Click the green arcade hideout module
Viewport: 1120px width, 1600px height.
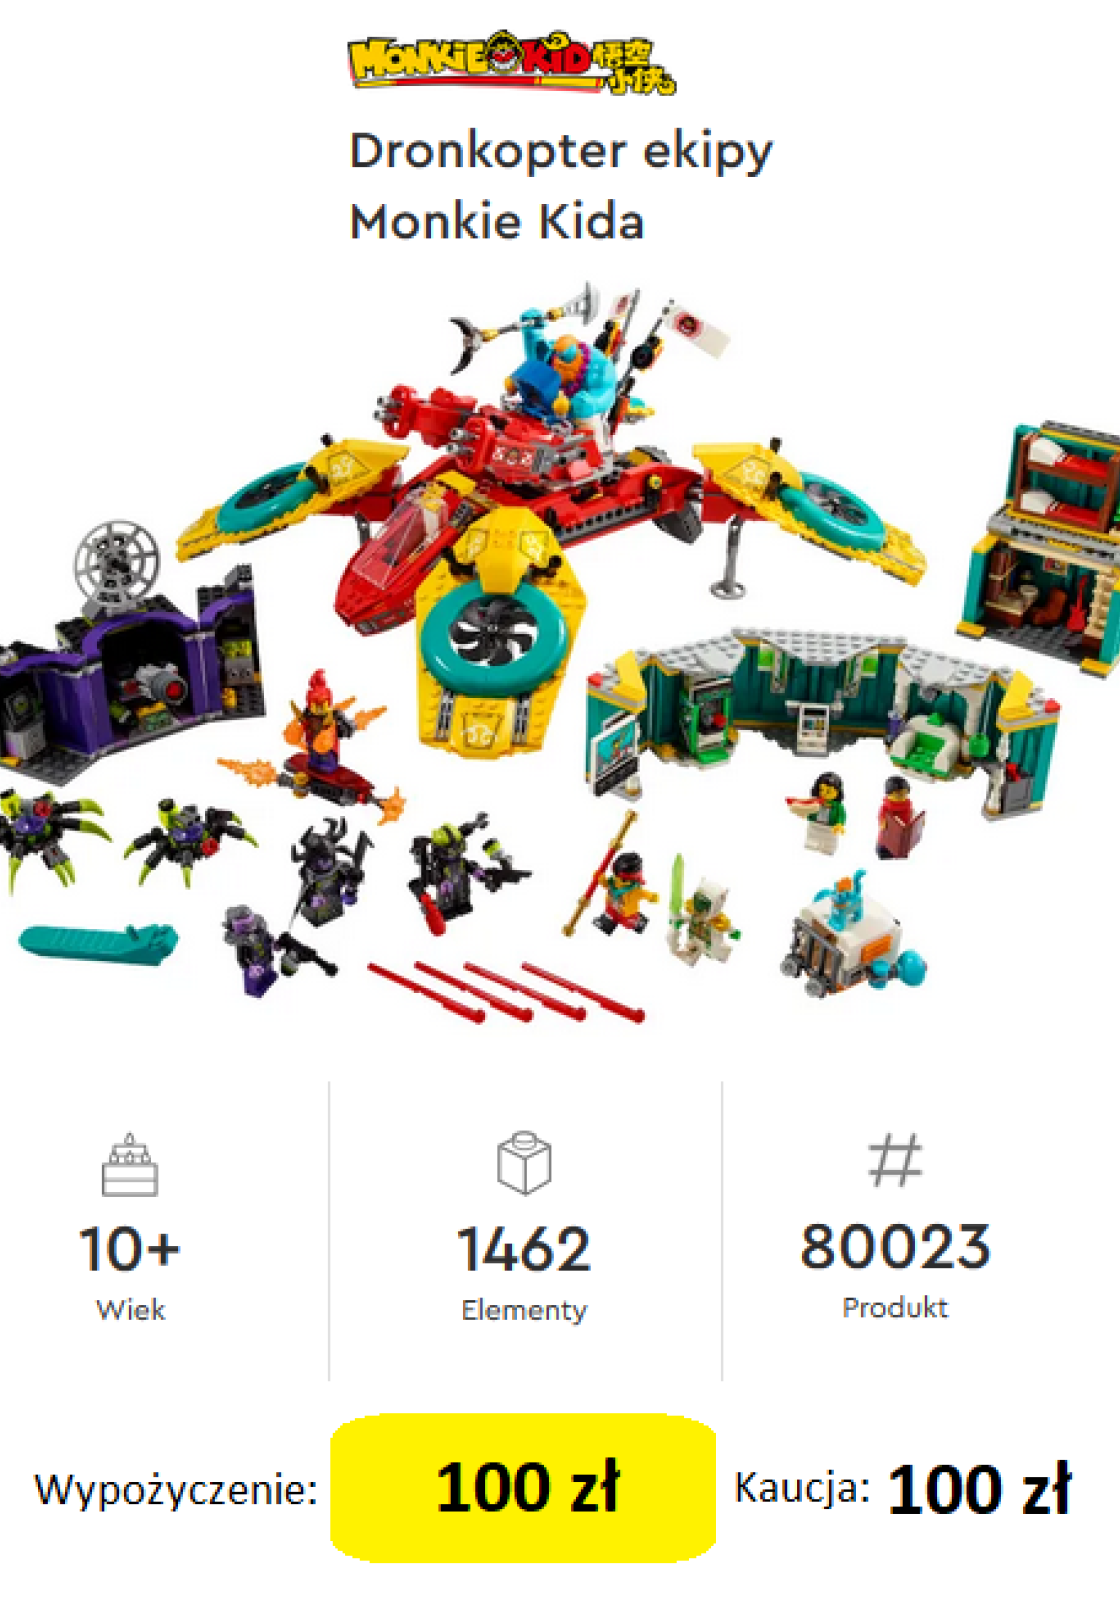pos(822,712)
